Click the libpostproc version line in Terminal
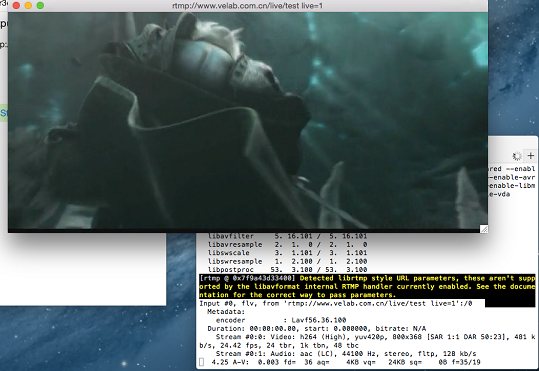 click(287, 270)
